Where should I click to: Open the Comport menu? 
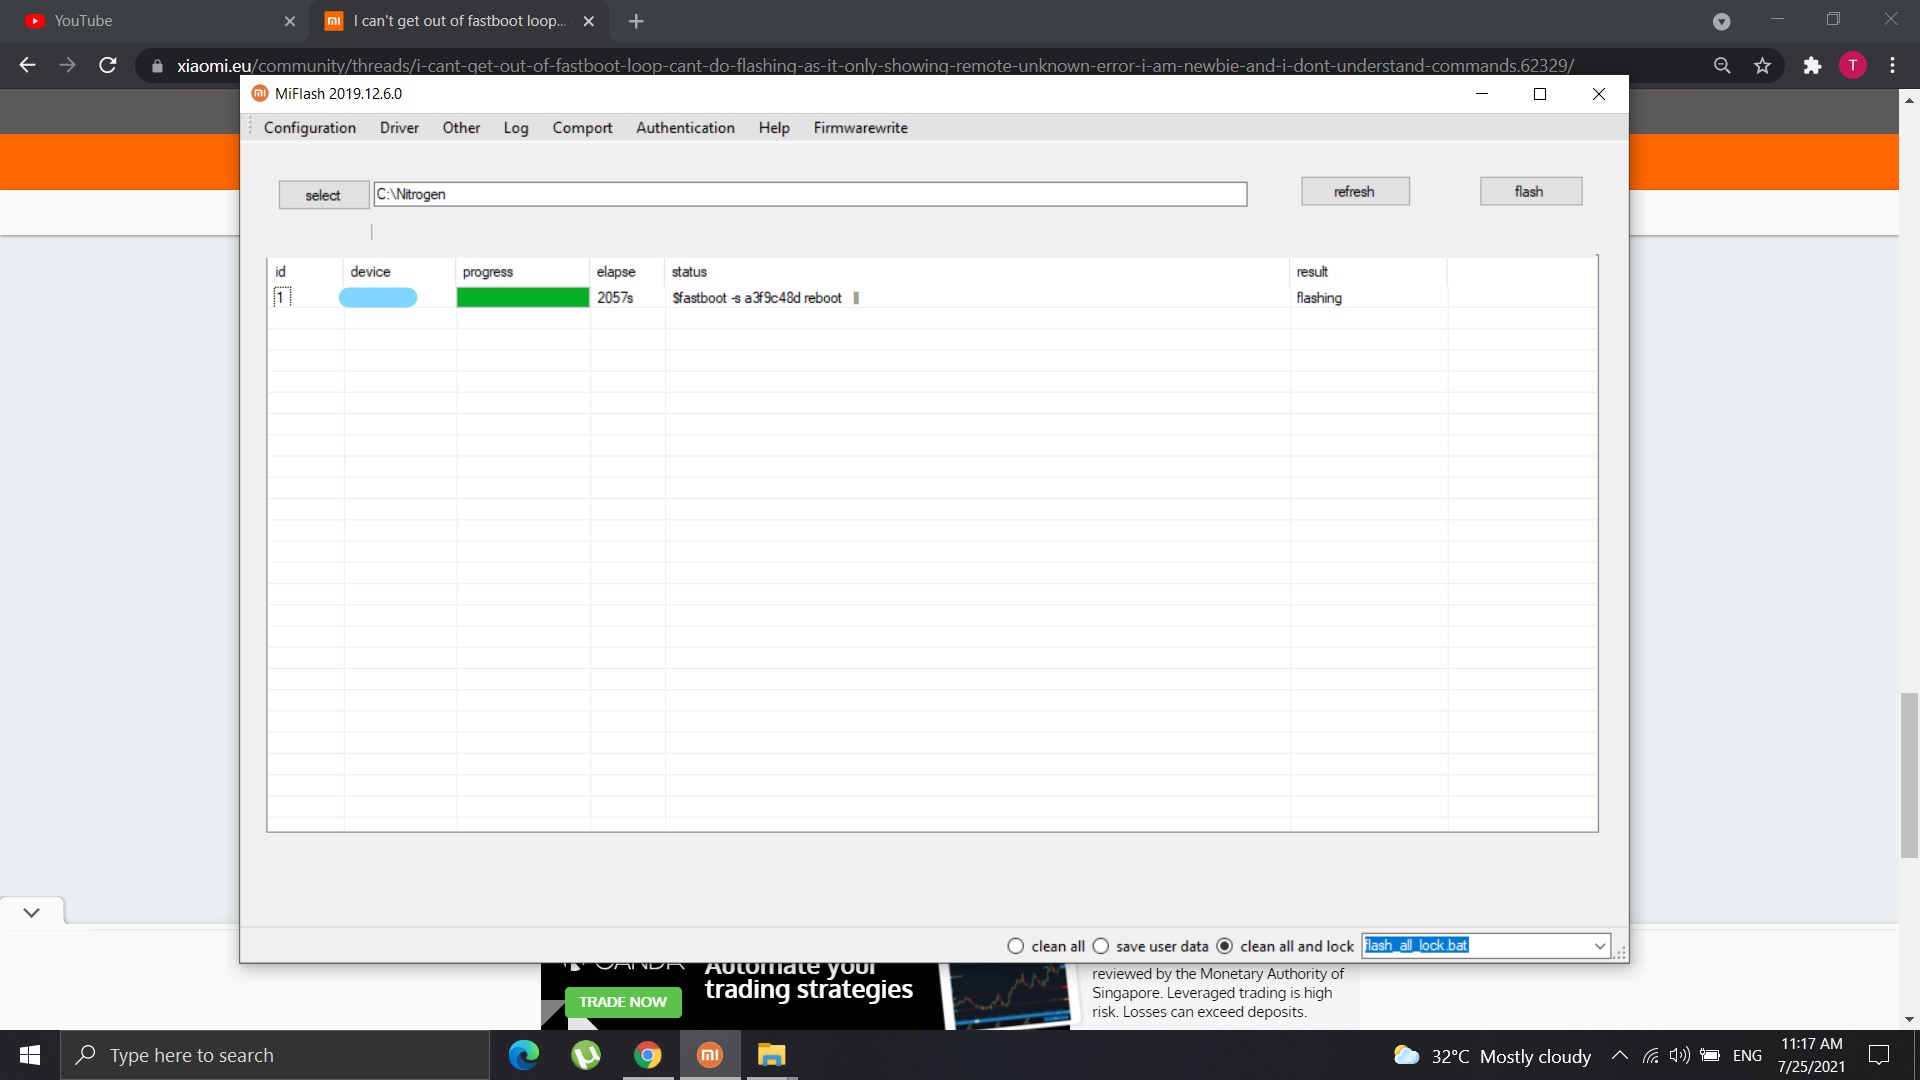click(582, 128)
